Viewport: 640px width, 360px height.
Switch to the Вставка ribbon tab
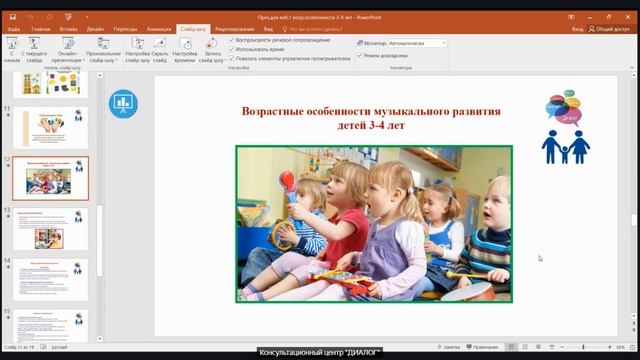coord(69,29)
